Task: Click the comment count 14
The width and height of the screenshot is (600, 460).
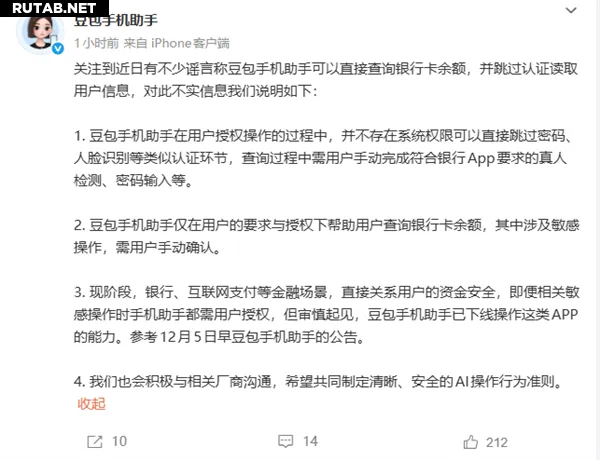Action: (310, 441)
